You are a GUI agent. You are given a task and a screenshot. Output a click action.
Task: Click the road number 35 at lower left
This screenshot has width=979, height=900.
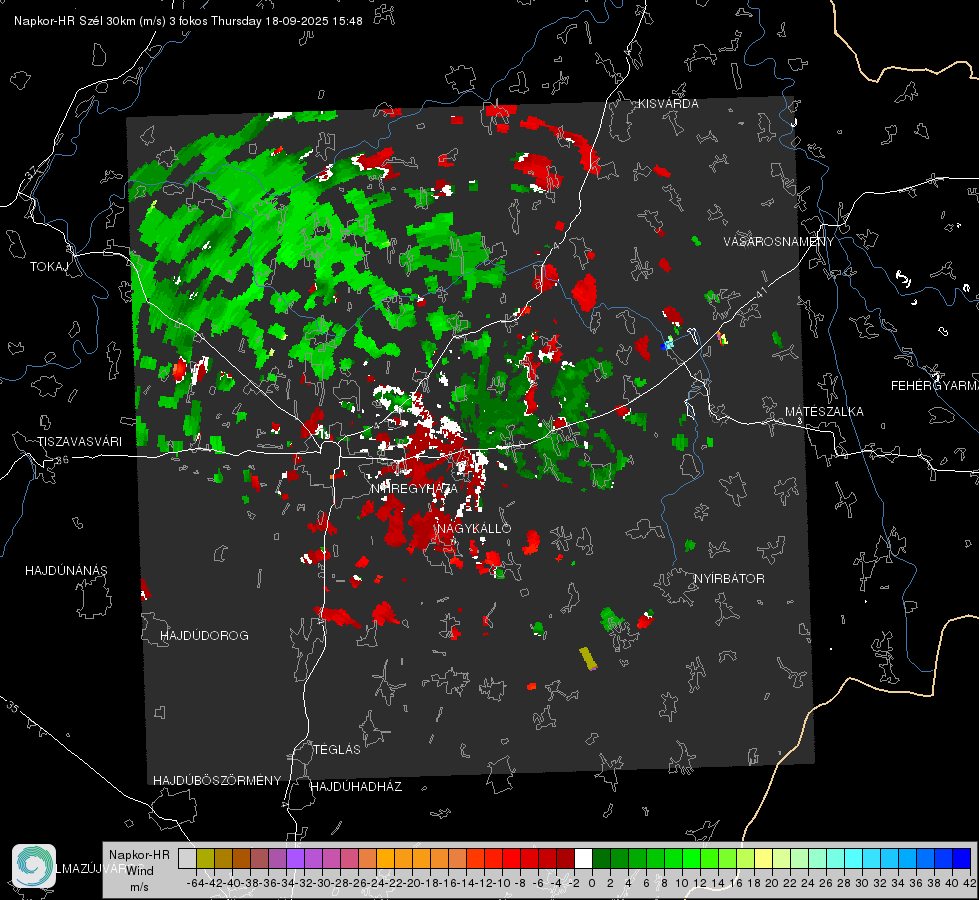[x=12, y=706]
